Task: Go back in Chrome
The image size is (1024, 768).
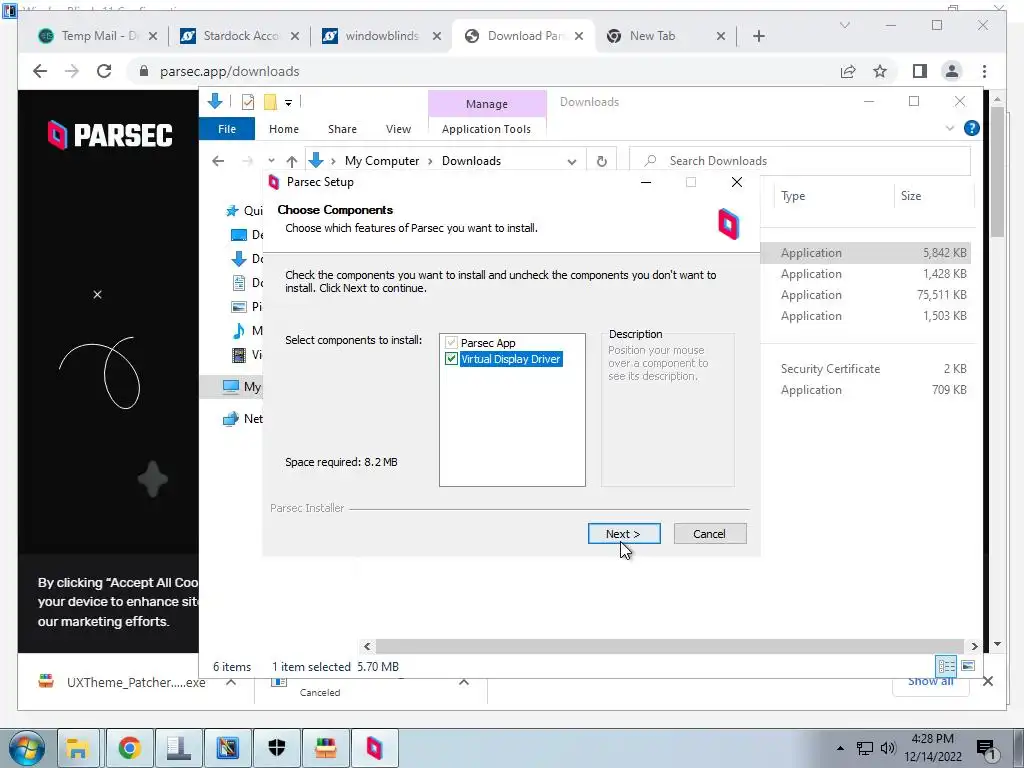Action: tap(40, 71)
